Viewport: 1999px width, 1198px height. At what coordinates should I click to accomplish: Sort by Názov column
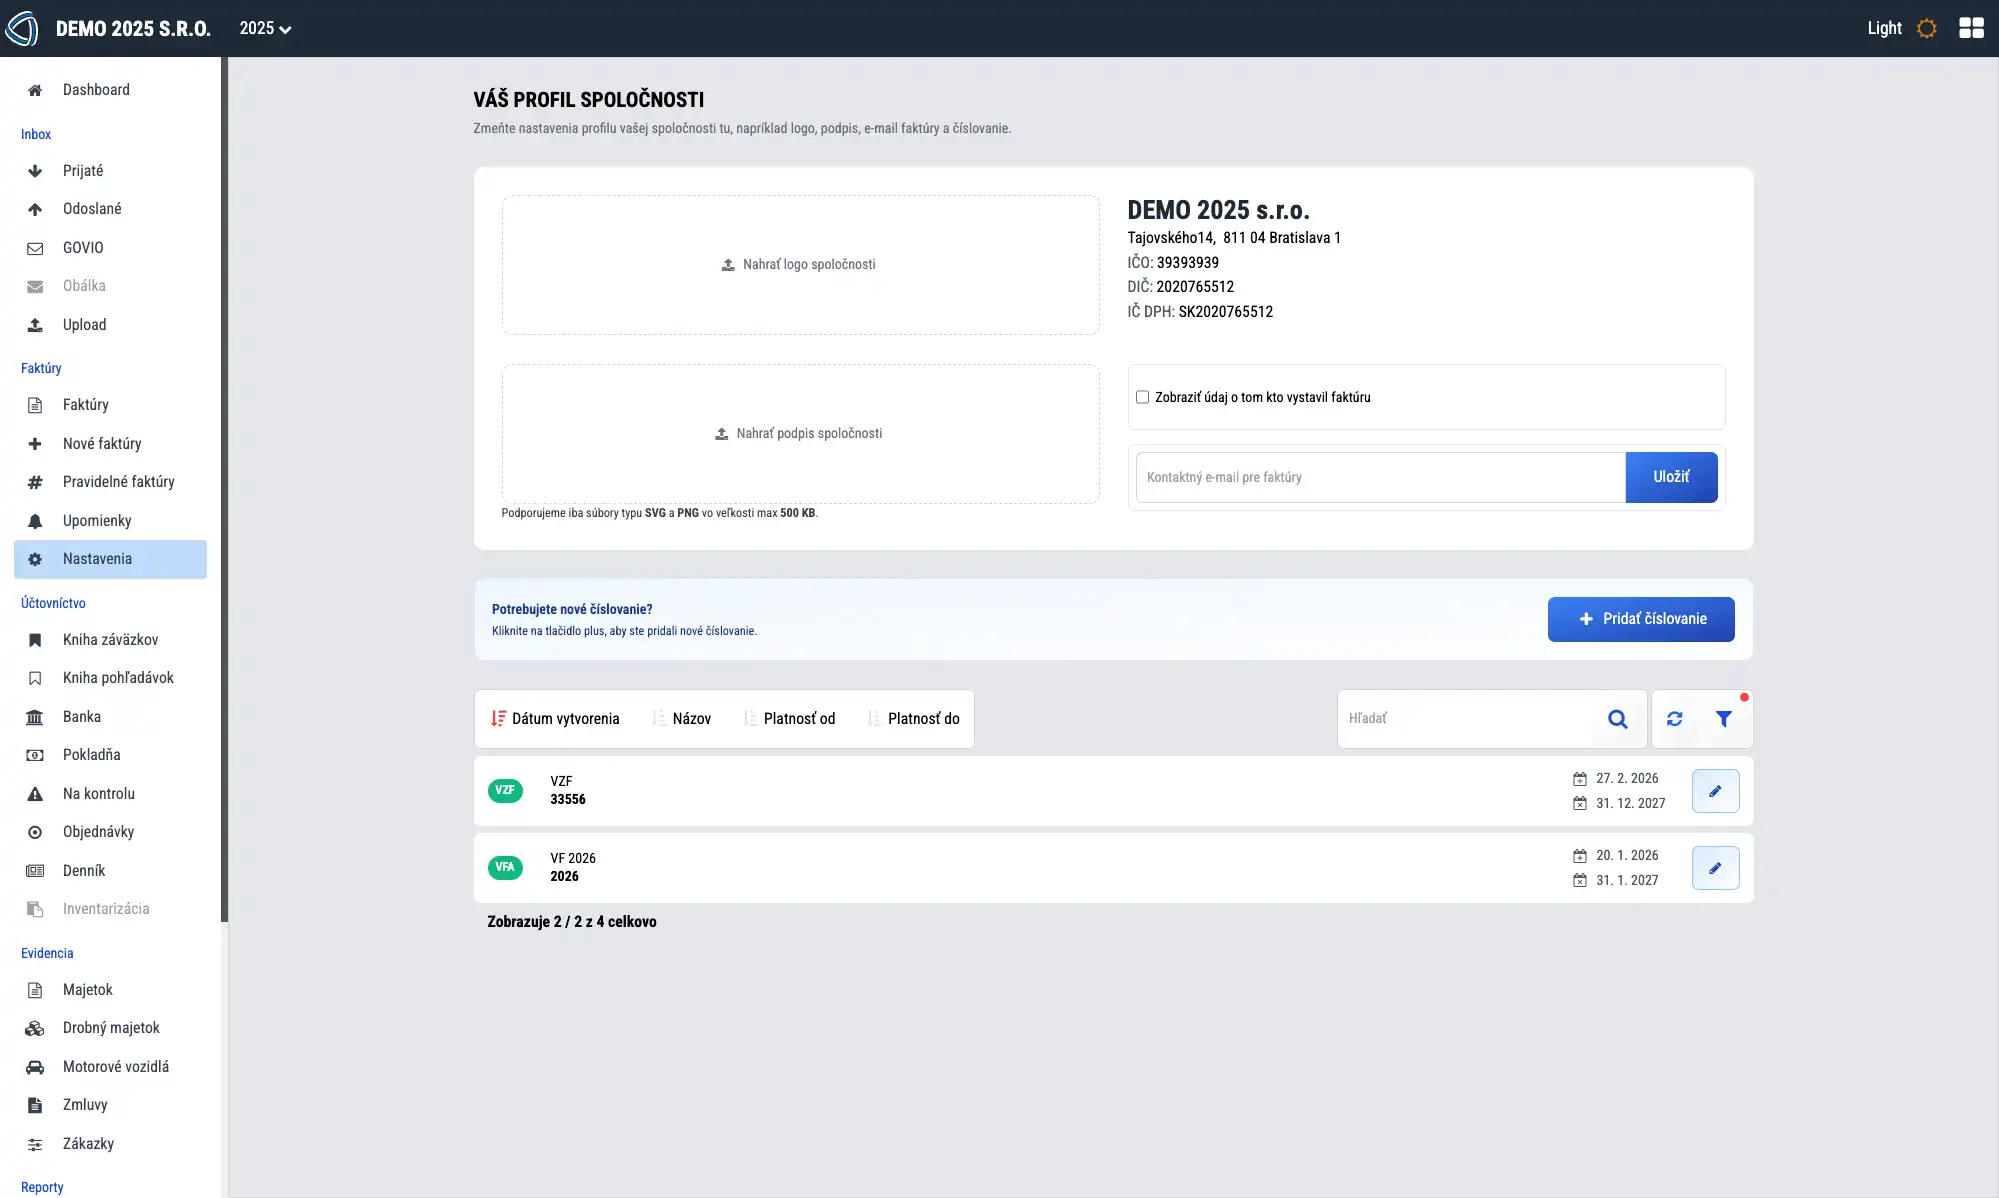click(x=681, y=719)
